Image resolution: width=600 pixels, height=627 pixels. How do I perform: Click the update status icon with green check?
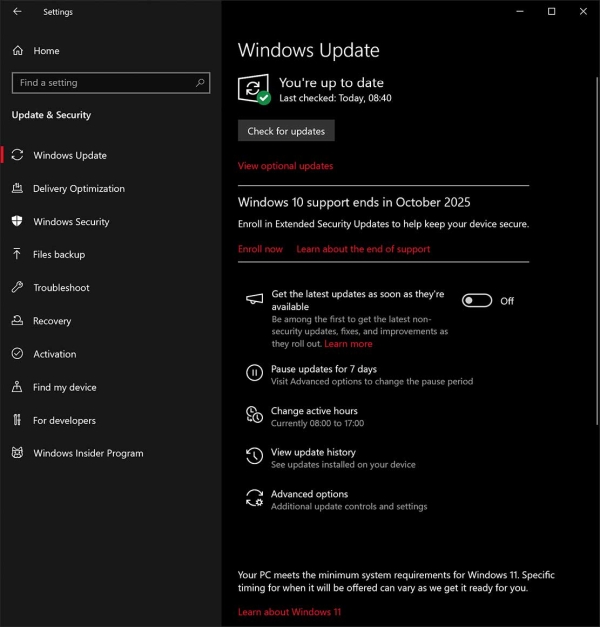[x=254, y=89]
